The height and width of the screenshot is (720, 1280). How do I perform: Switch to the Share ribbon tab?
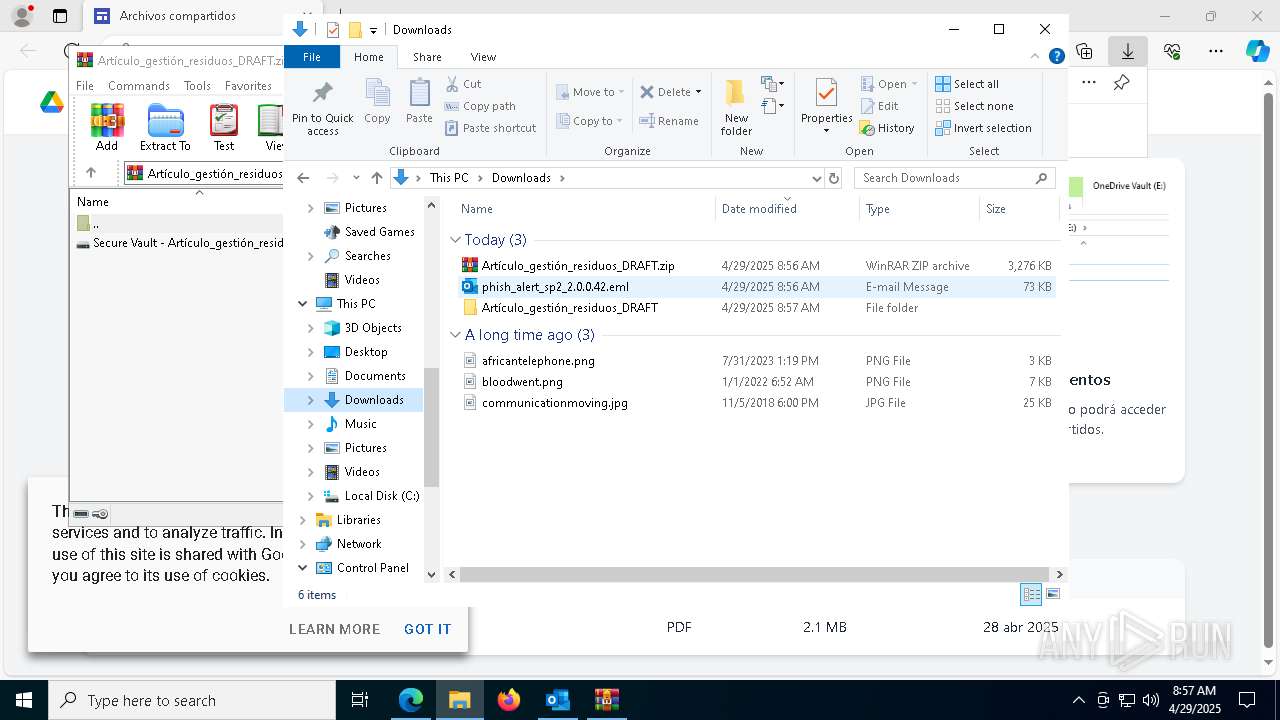tap(427, 57)
